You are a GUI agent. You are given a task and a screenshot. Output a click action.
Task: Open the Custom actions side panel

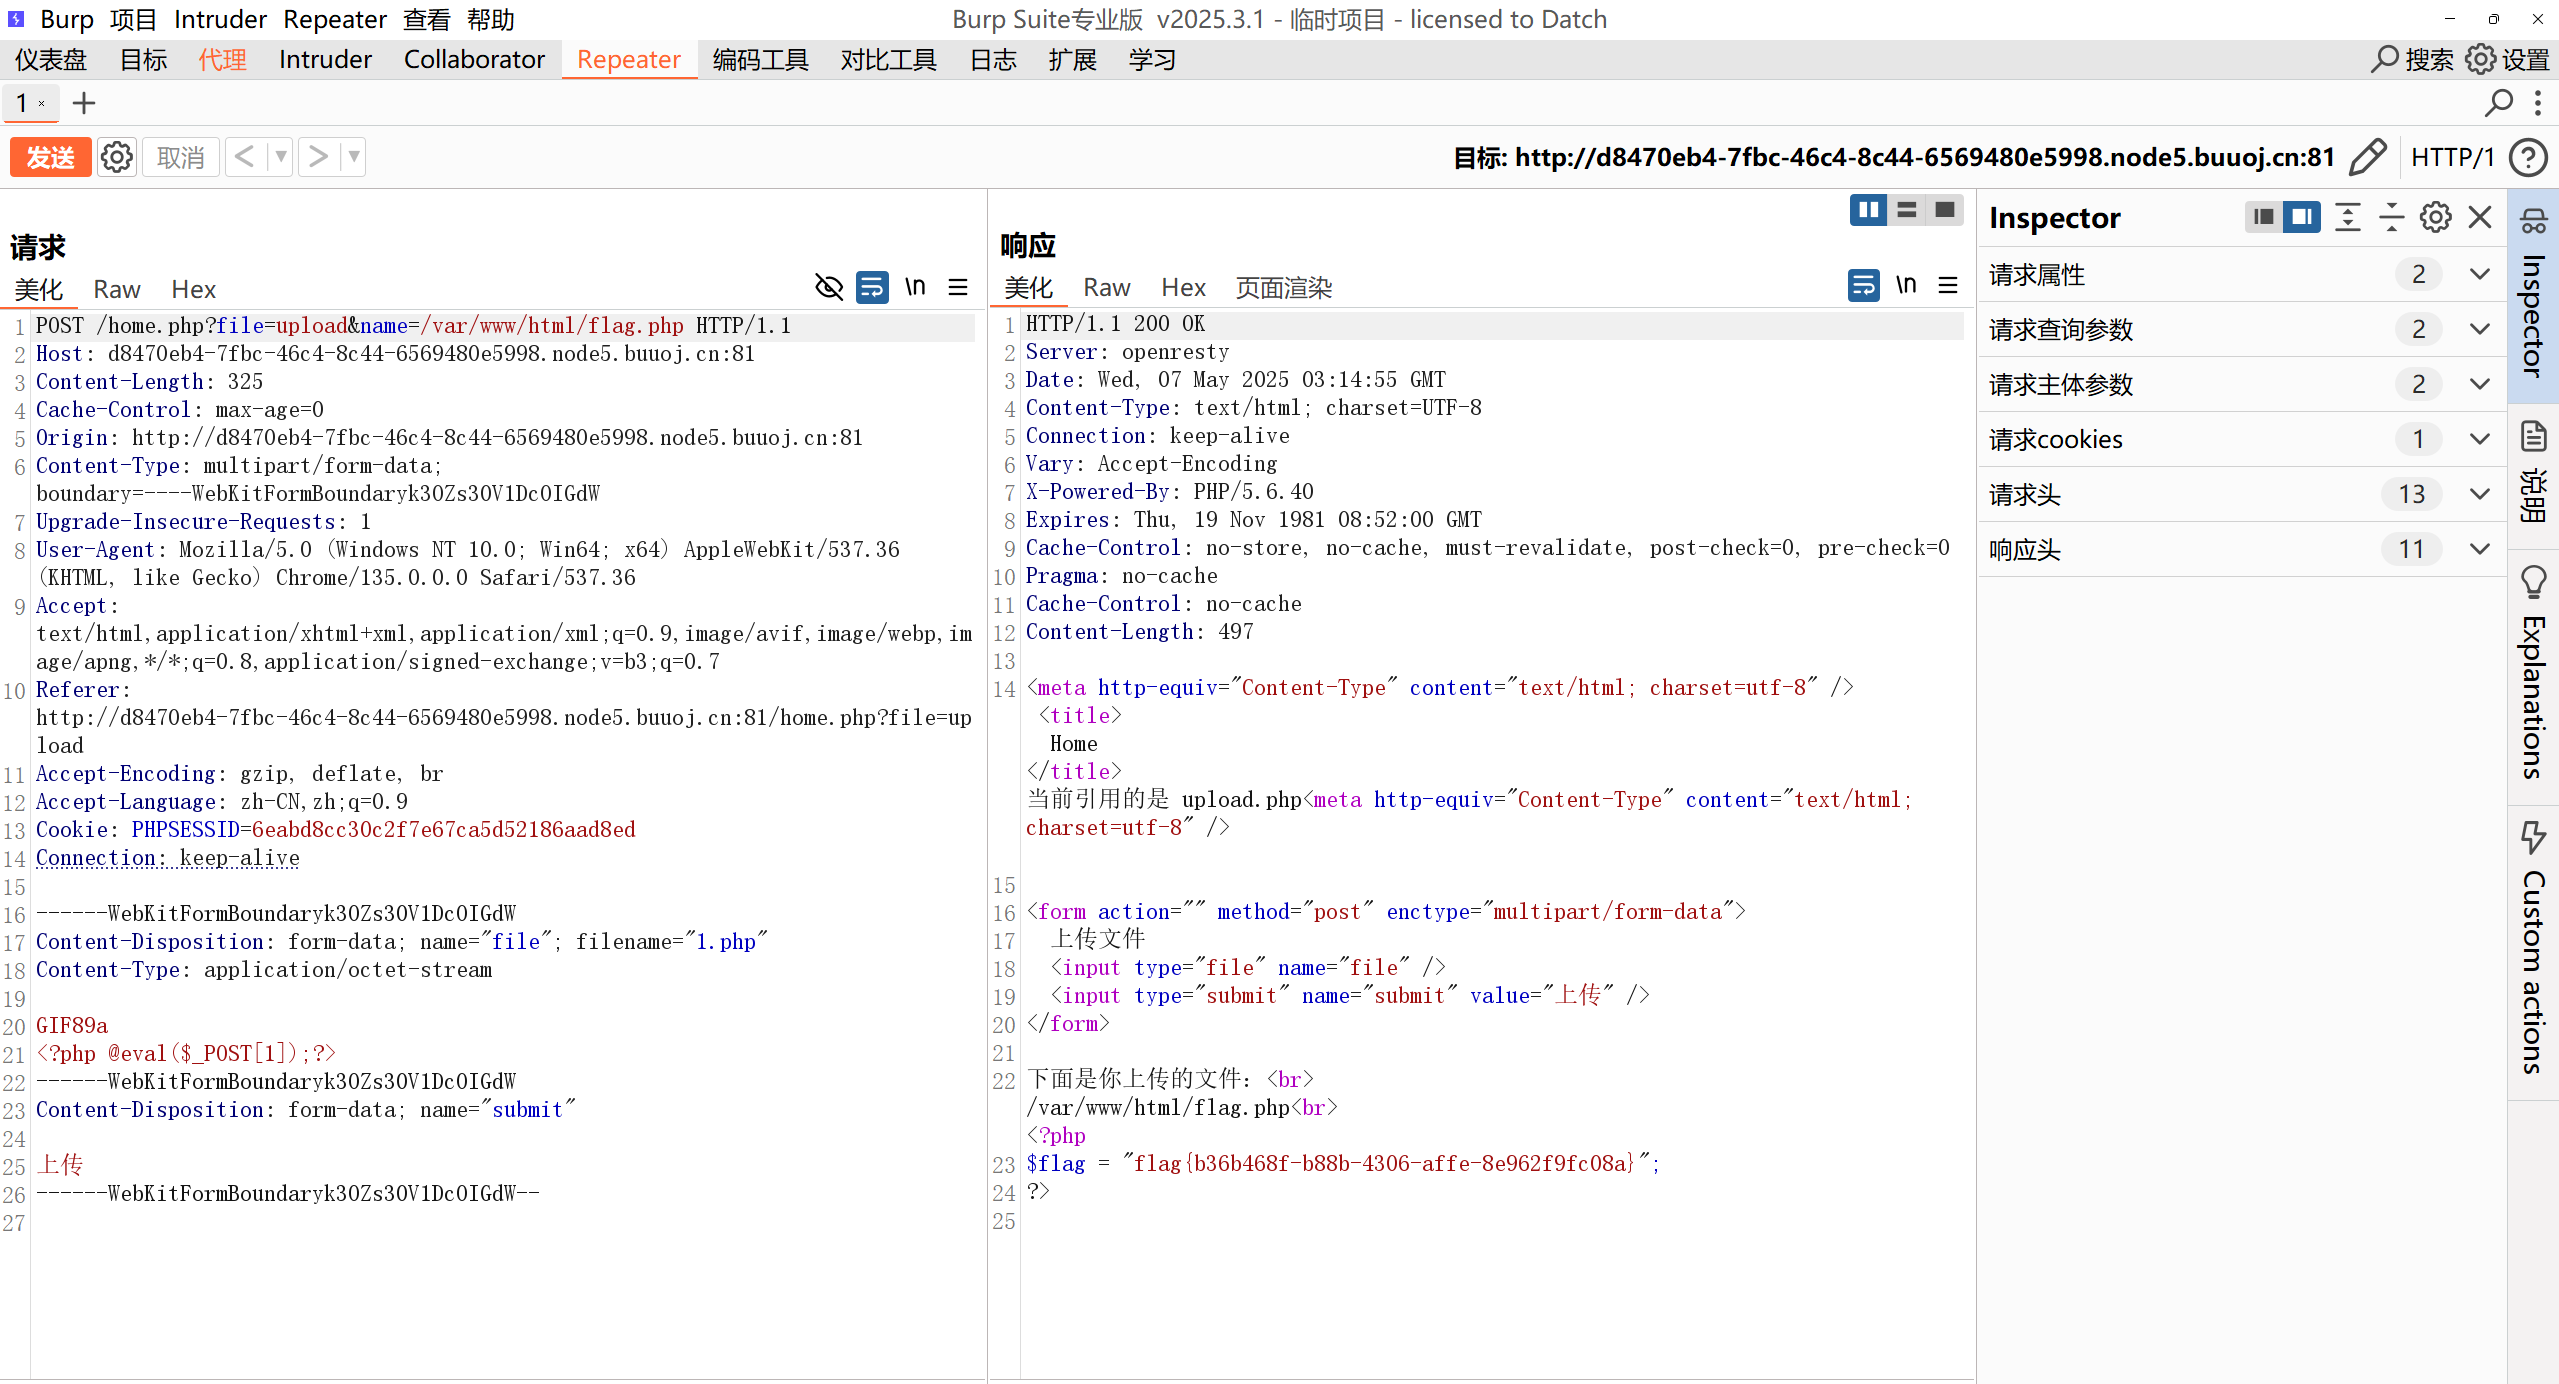click(2533, 950)
